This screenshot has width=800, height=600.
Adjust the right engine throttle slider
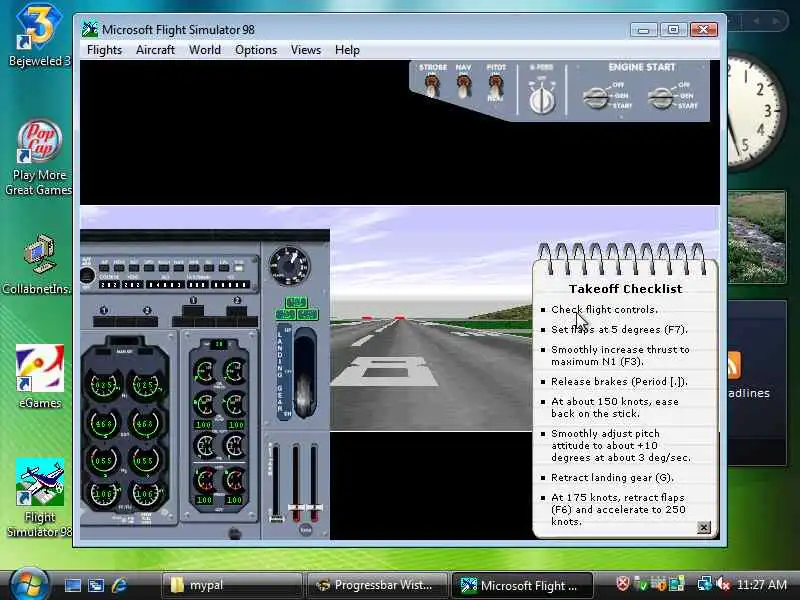314,482
